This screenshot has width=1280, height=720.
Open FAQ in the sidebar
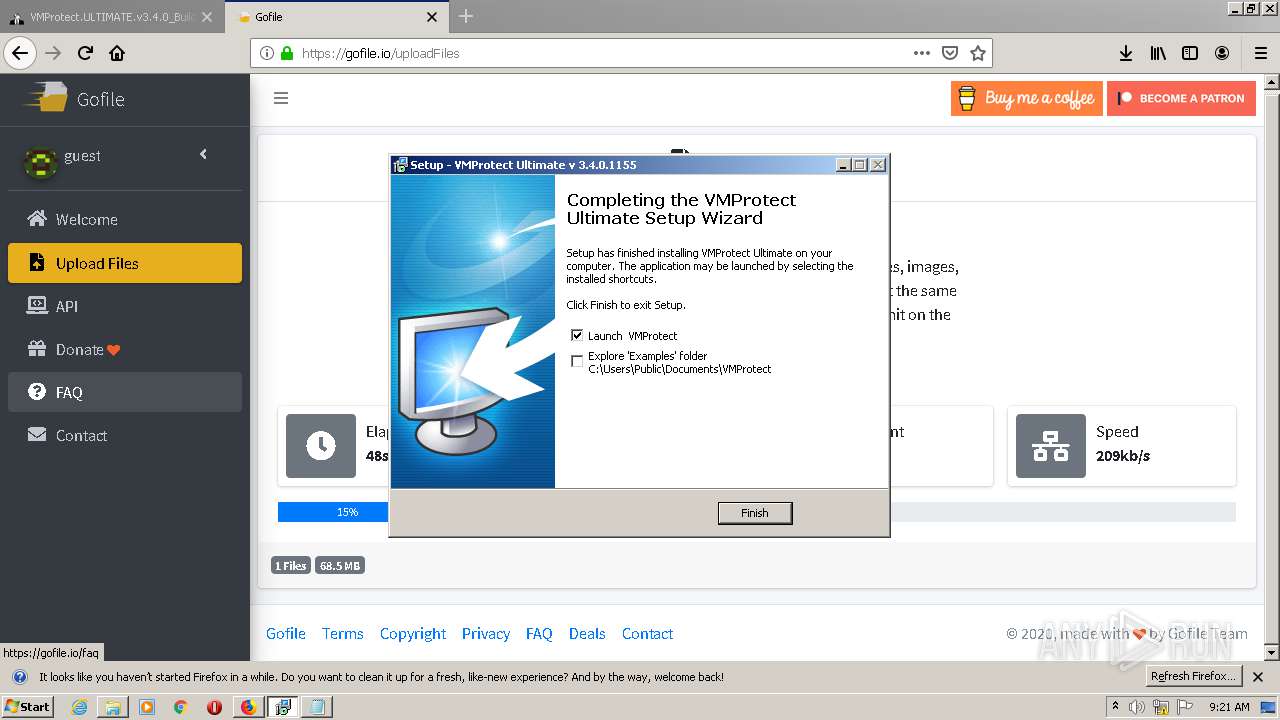125,392
